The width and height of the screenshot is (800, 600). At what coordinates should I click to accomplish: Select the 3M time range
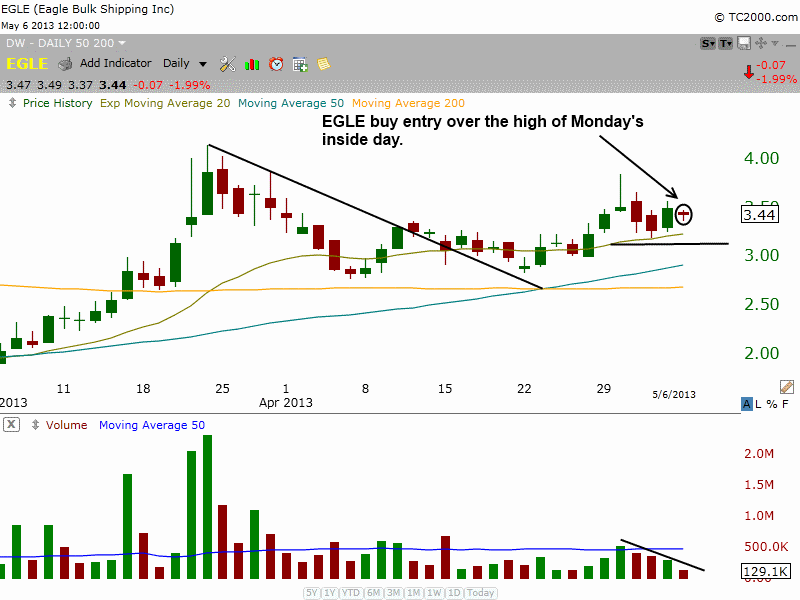tap(393, 593)
